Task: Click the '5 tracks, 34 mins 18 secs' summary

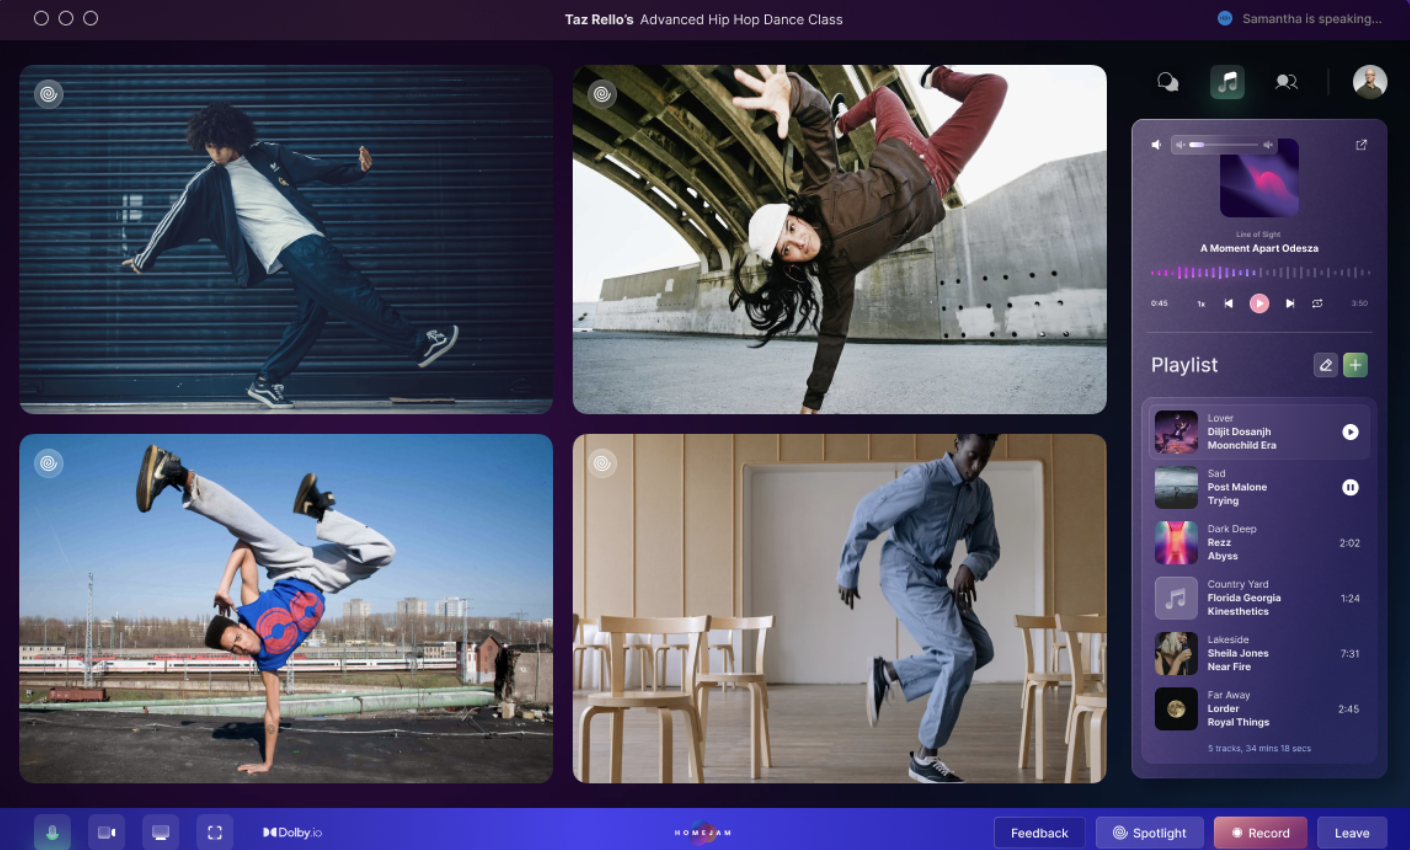Action: click(1259, 748)
